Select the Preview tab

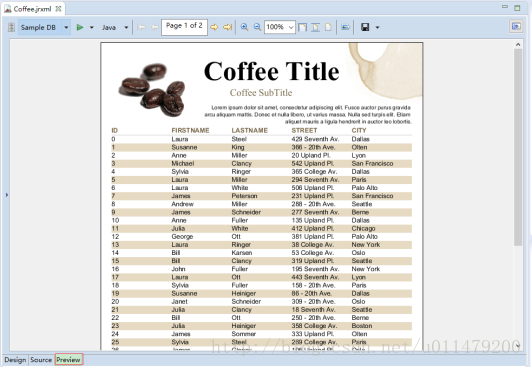pyautogui.click(x=69, y=360)
